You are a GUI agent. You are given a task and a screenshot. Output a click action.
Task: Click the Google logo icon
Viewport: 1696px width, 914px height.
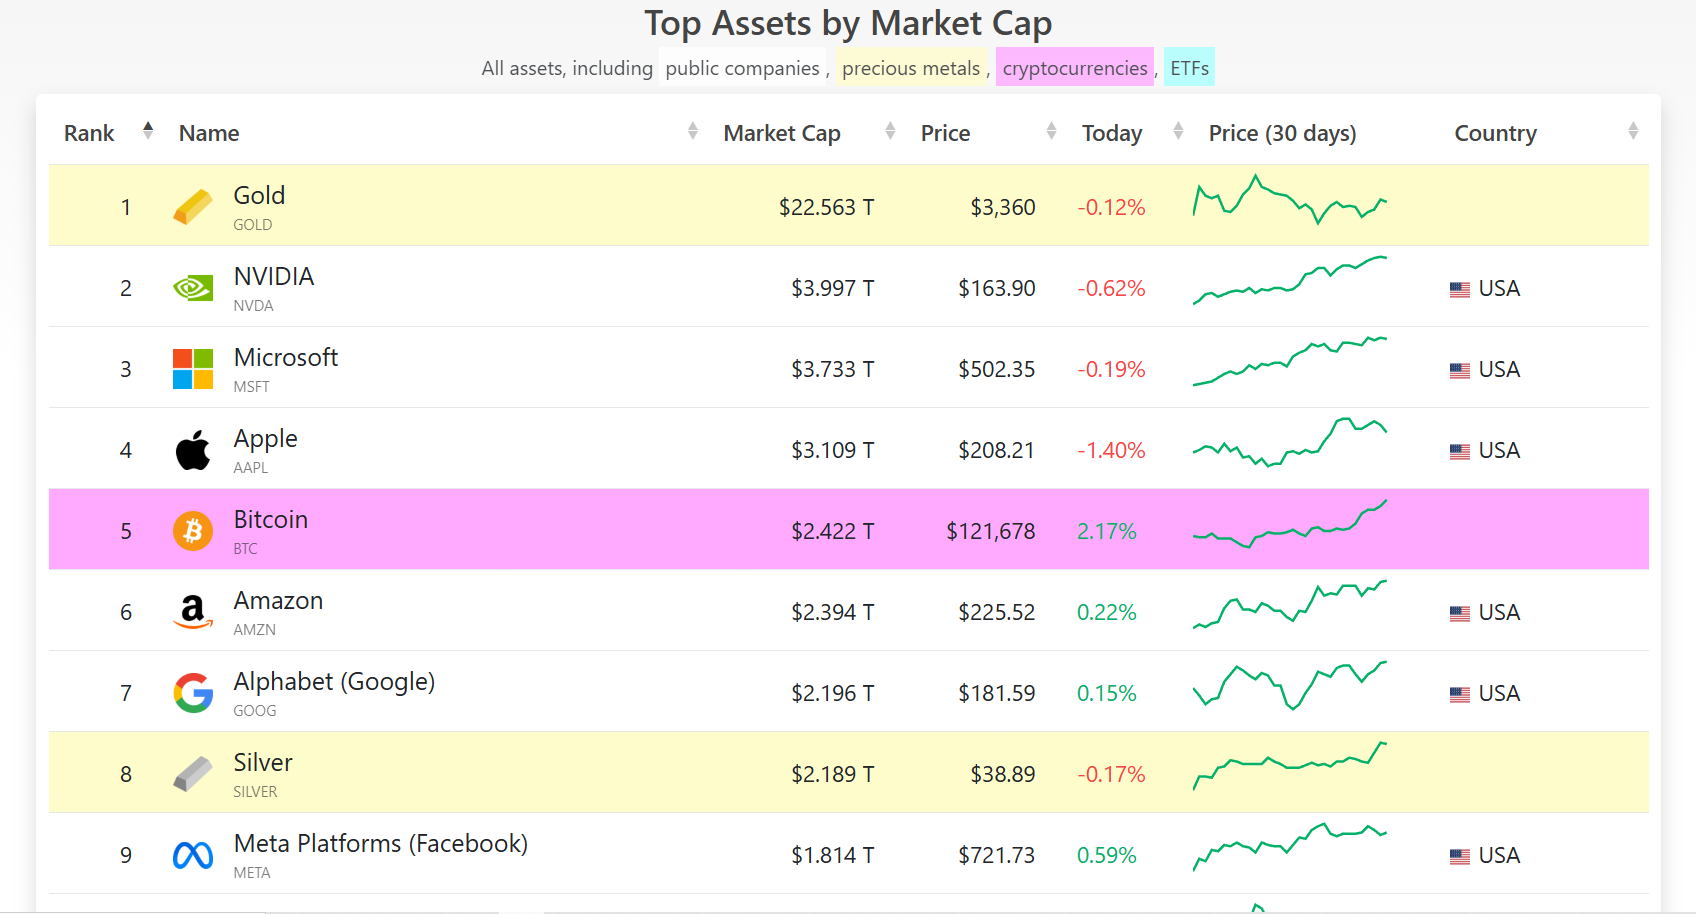[x=193, y=693]
